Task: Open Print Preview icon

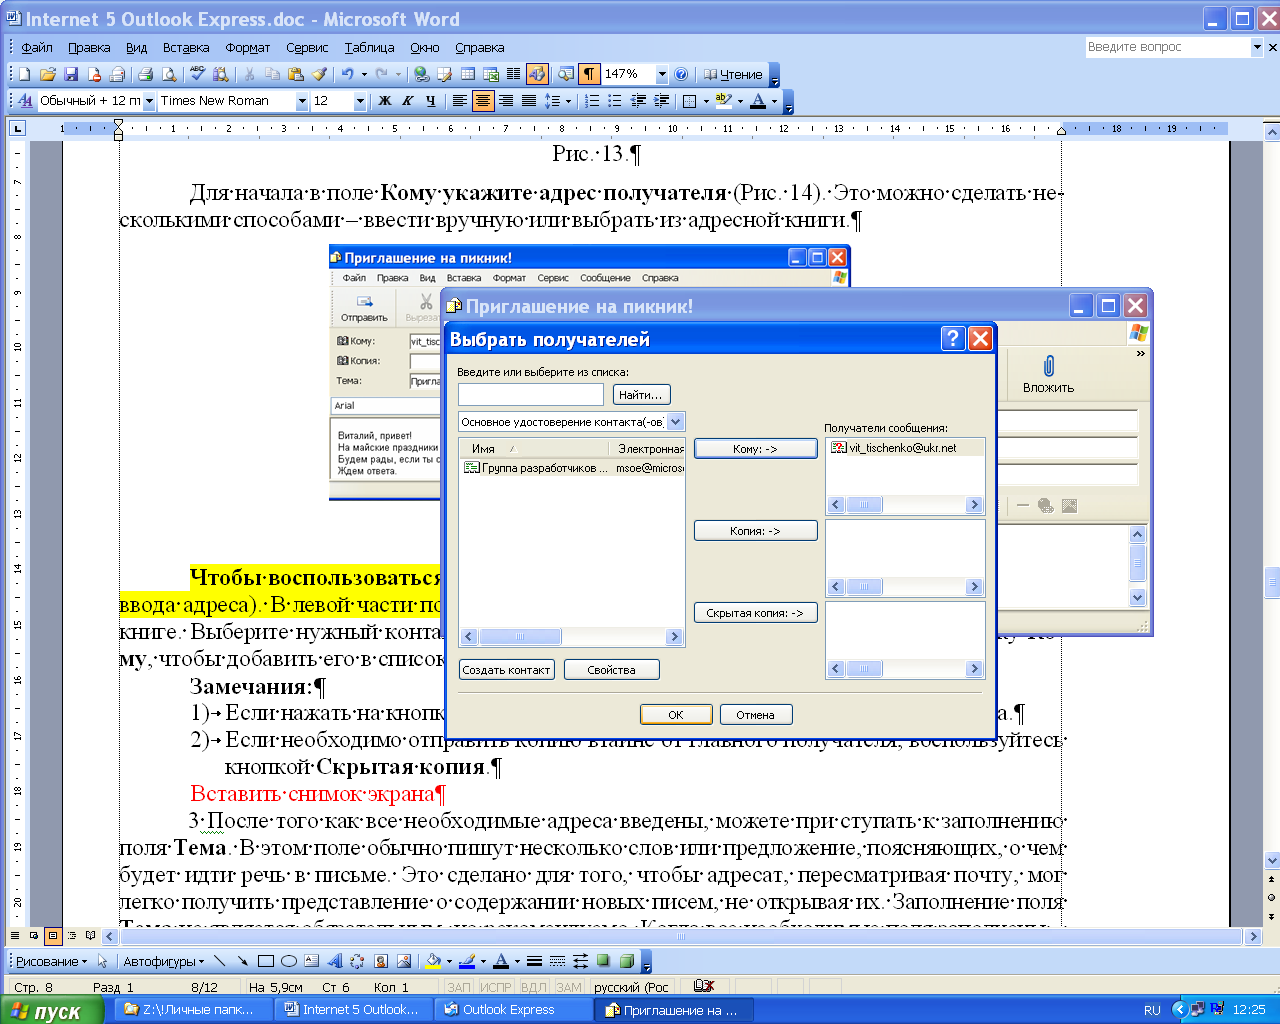Action: pos(169,74)
